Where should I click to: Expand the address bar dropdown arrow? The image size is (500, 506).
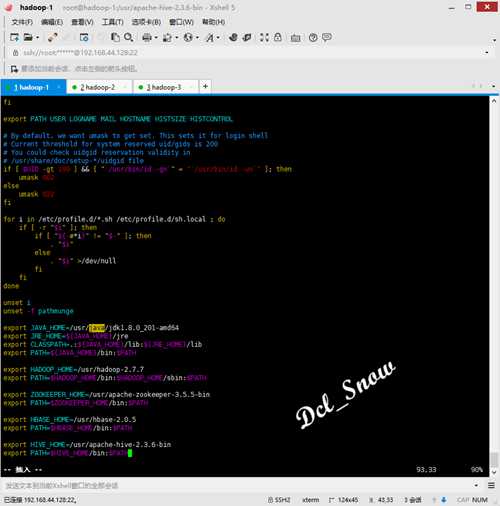[487, 53]
